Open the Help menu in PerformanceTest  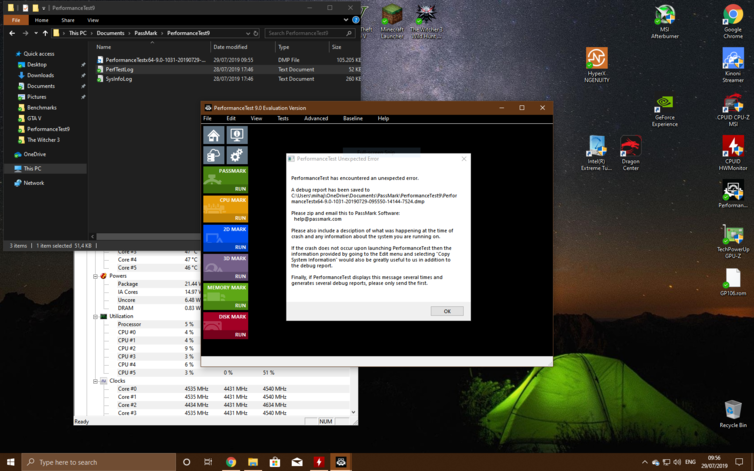pyautogui.click(x=383, y=118)
